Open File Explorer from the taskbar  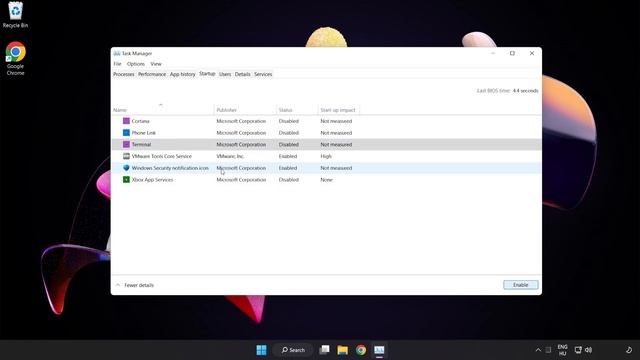coord(342,350)
